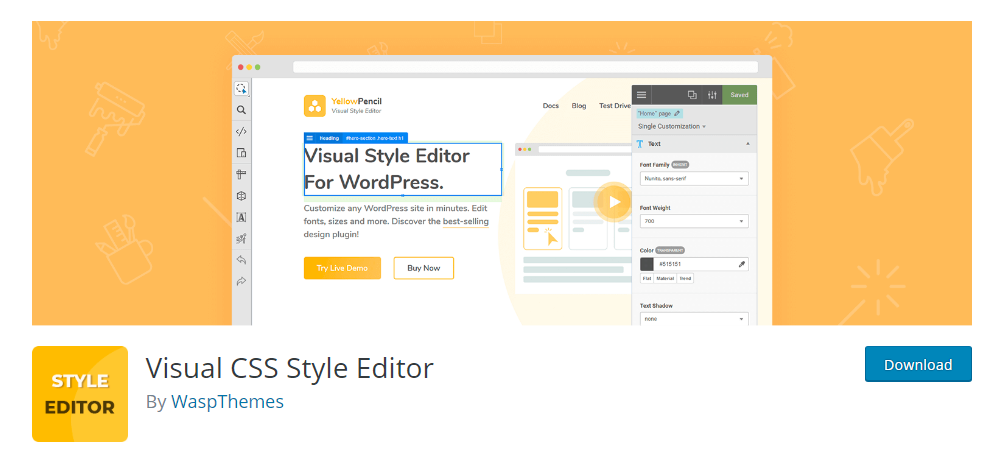
Task: Open the Text Shadow dropdown
Action: point(694,318)
